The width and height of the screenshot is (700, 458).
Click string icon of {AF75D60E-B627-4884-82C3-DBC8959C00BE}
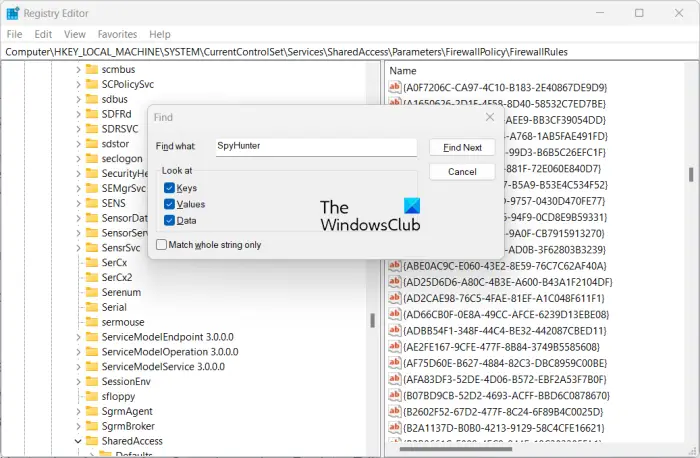[x=394, y=363]
